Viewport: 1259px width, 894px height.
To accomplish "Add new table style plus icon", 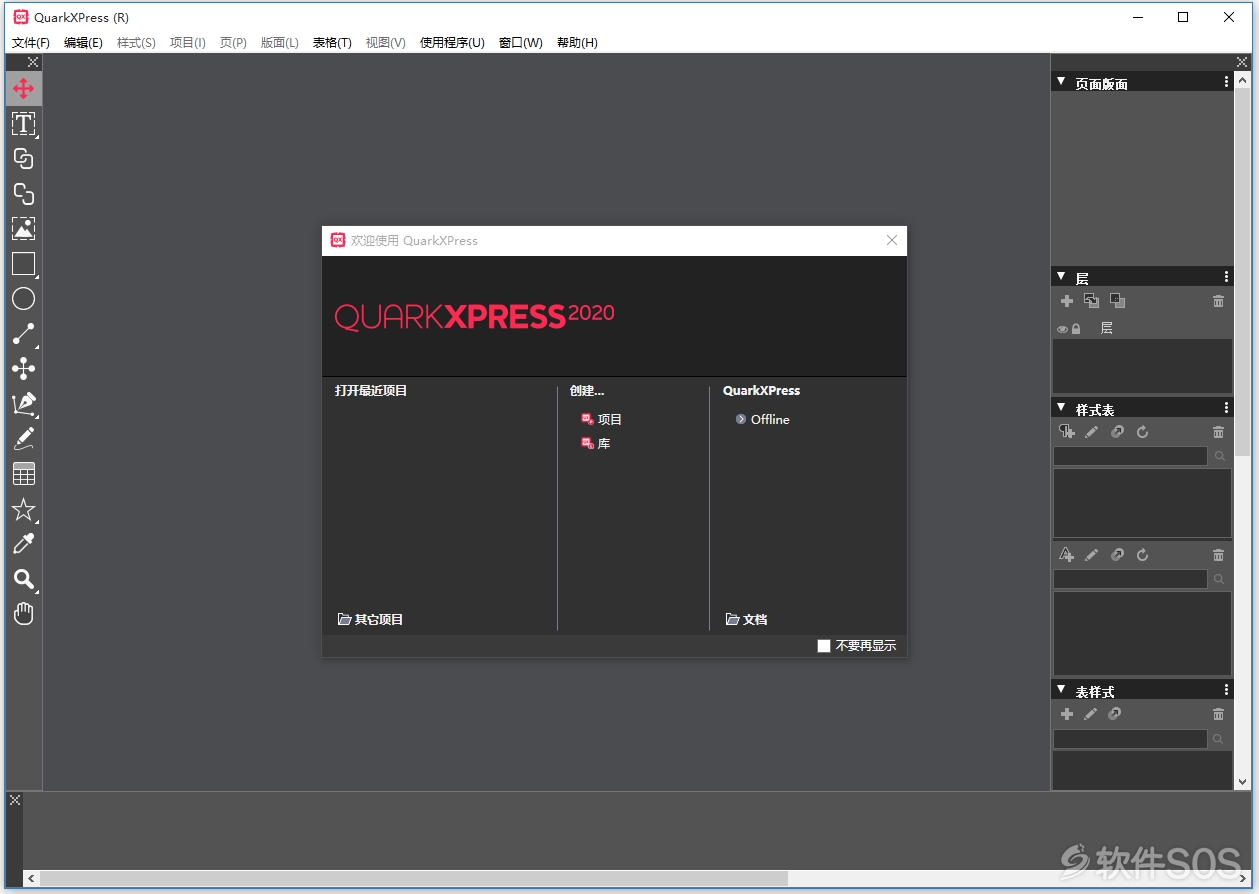I will point(1067,714).
